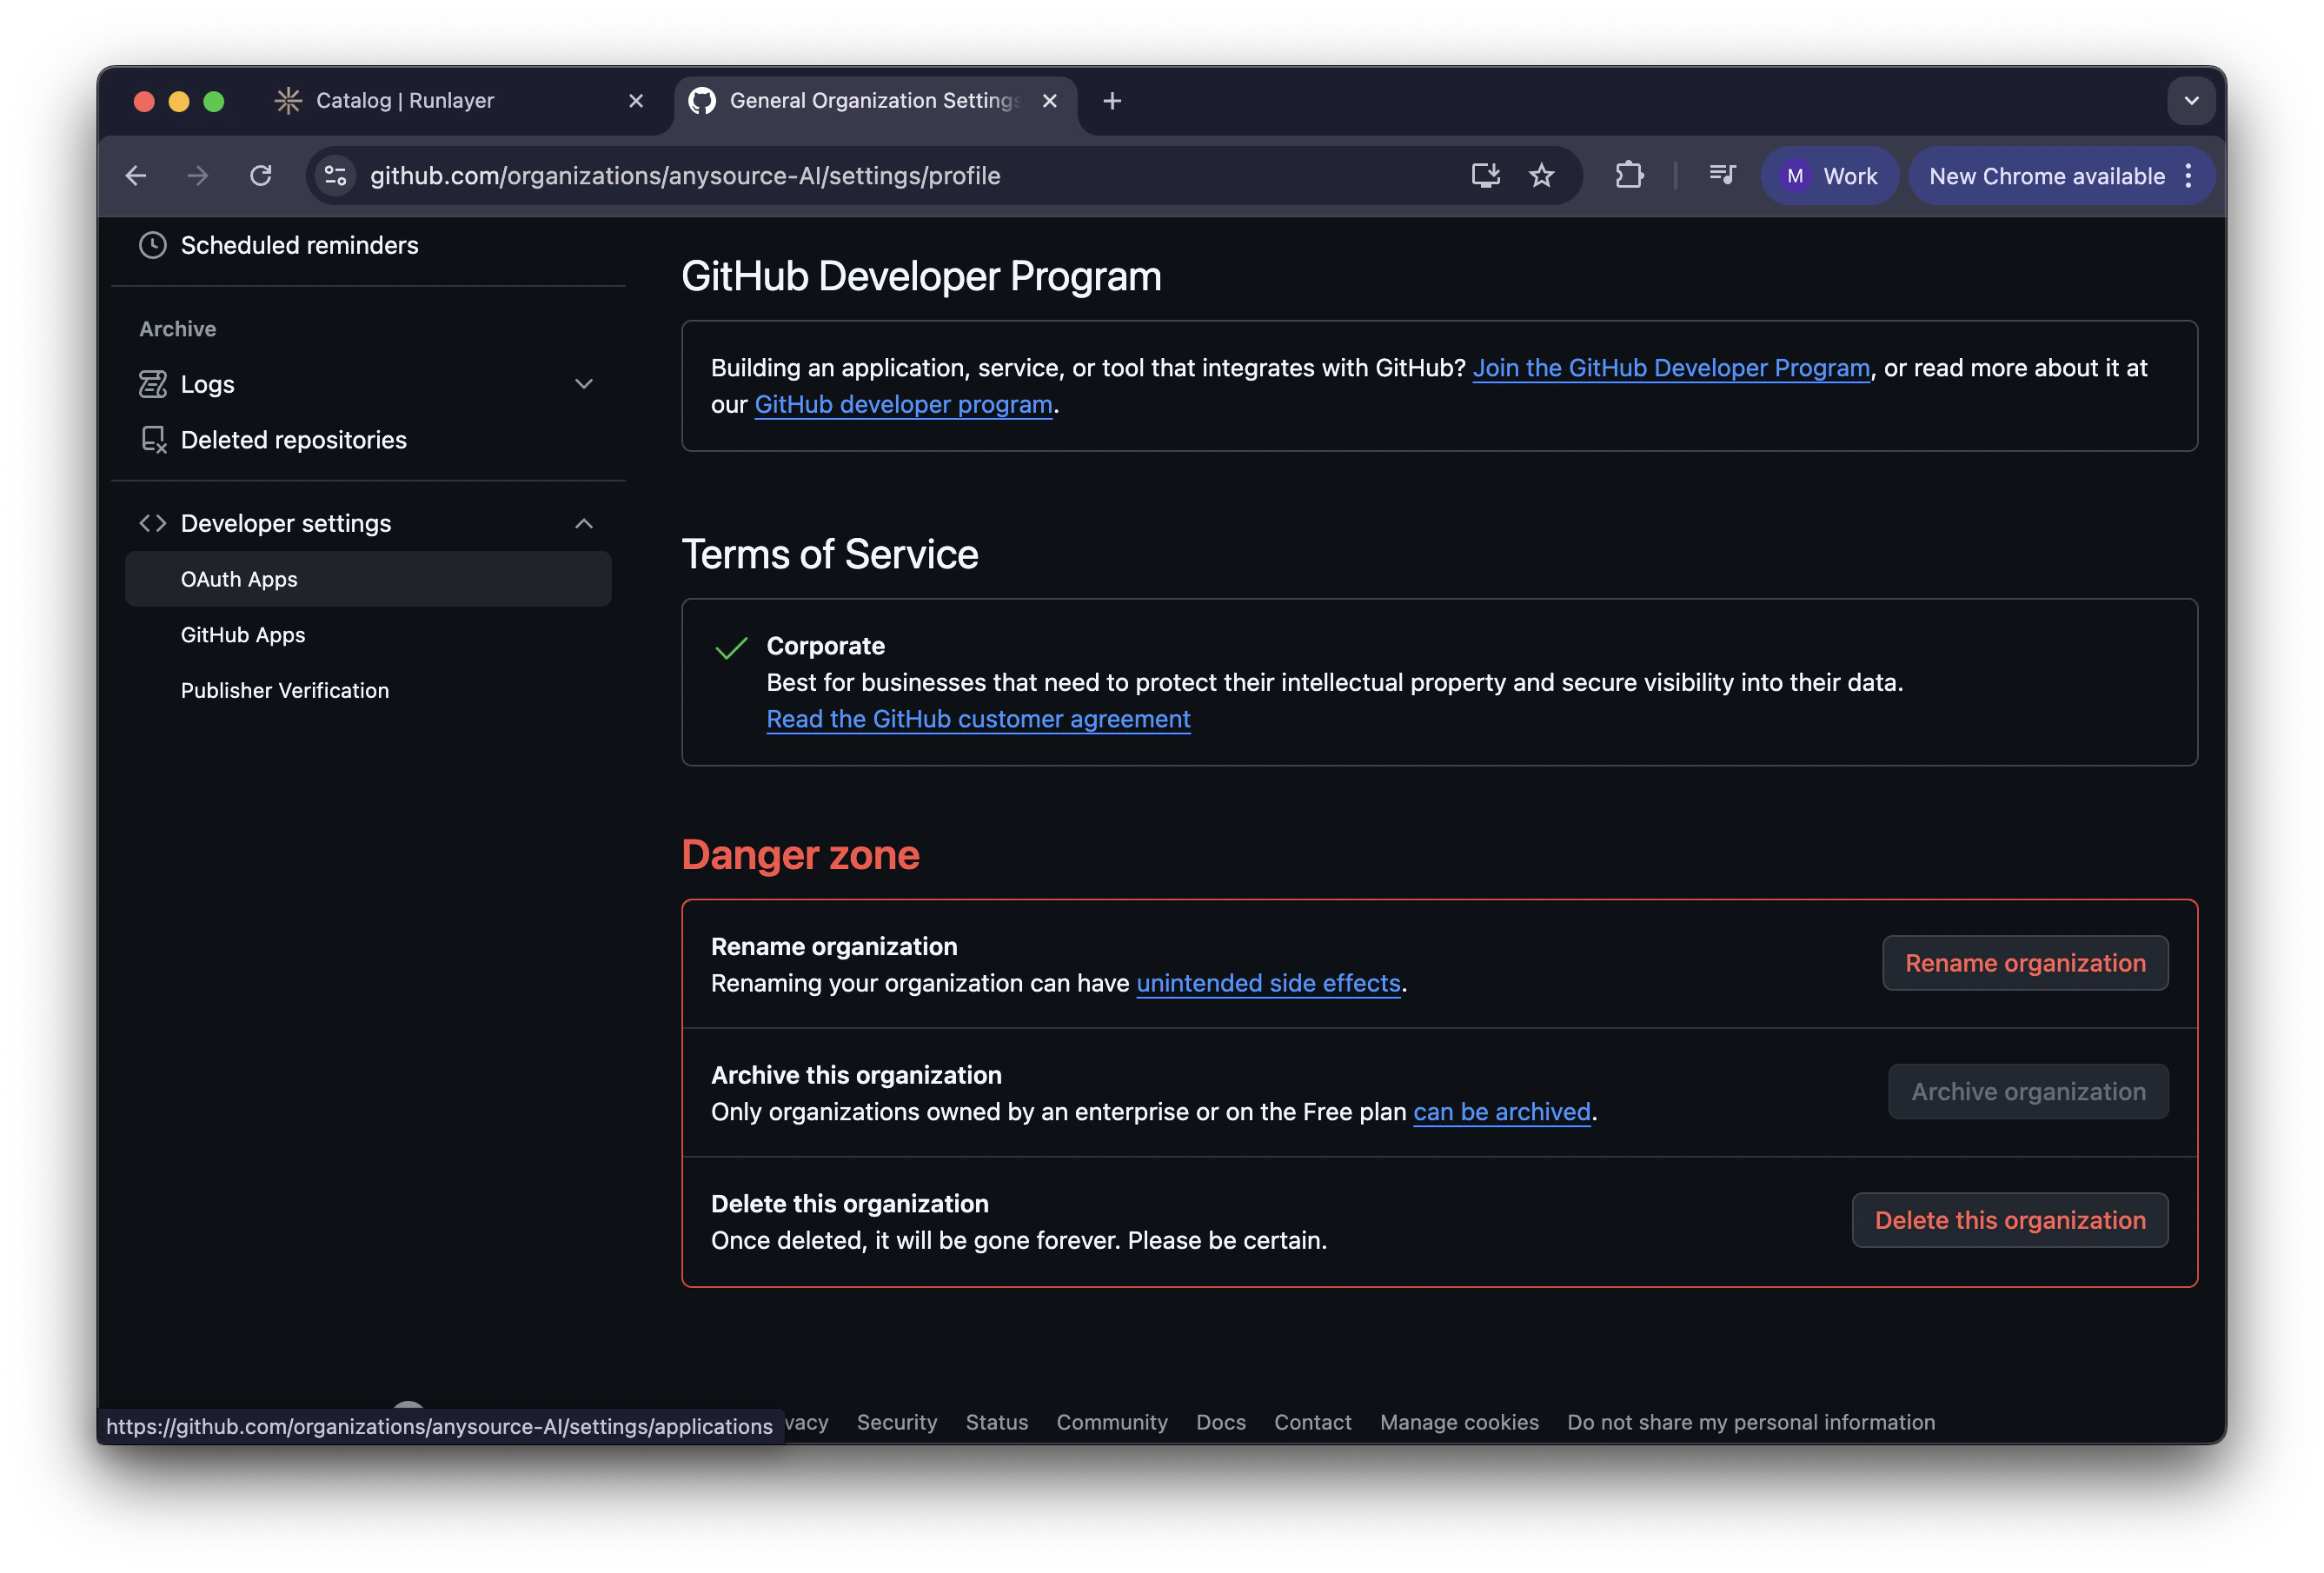The height and width of the screenshot is (1573, 2324).
Task: Click the Work profile button
Action: (1829, 176)
